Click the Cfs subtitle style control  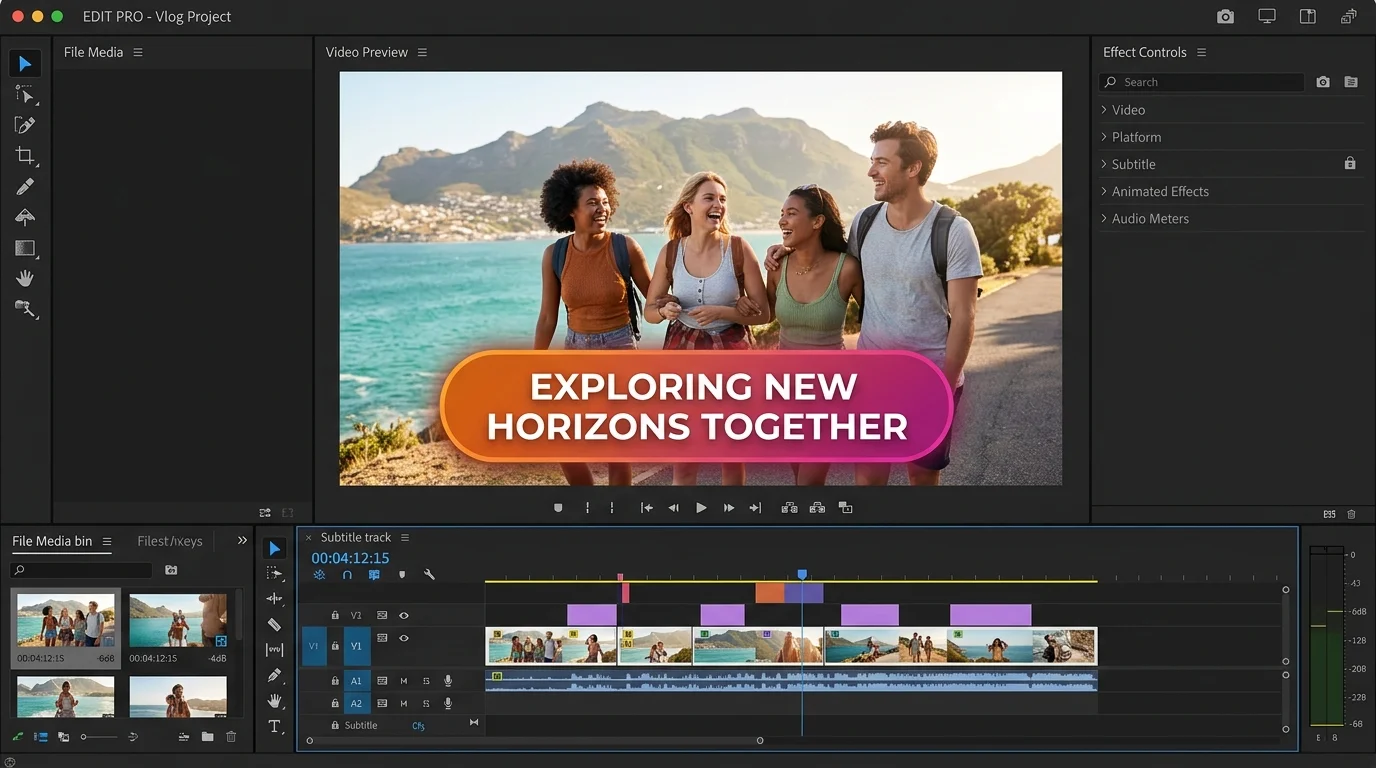click(418, 725)
